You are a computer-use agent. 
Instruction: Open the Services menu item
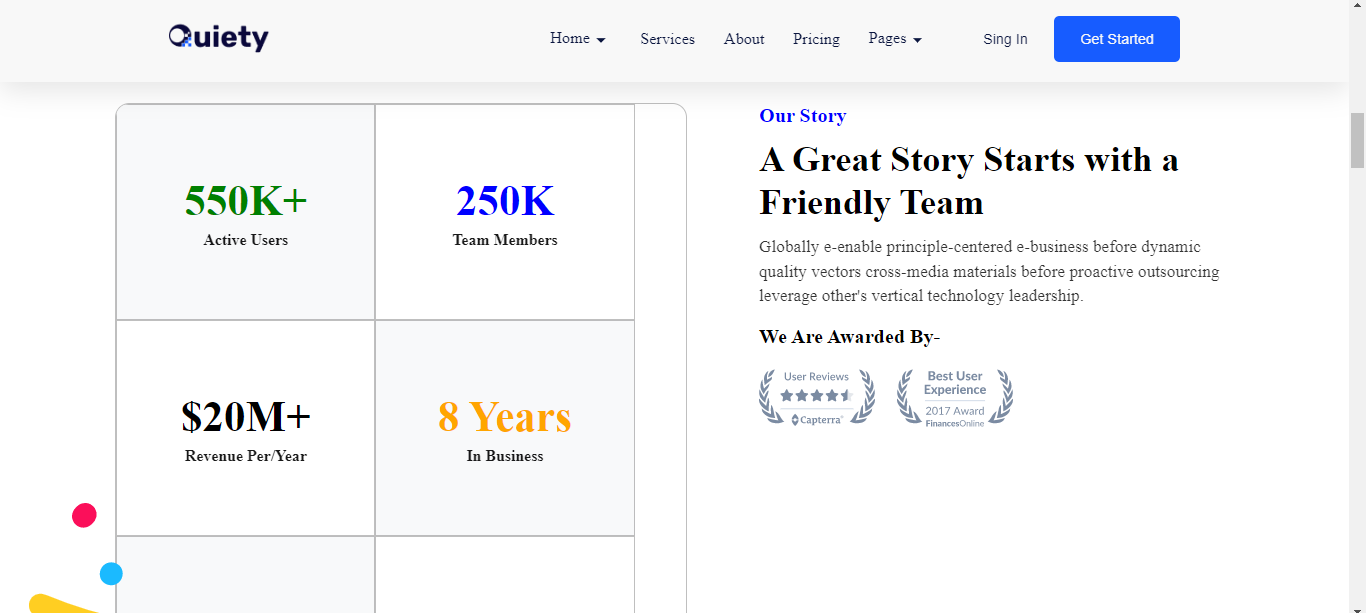667,39
